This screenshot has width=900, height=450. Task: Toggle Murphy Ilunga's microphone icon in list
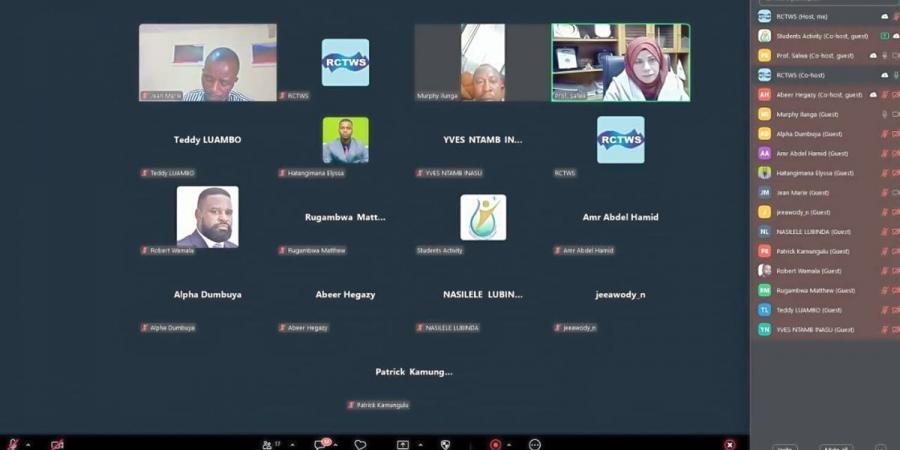point(885,114)
